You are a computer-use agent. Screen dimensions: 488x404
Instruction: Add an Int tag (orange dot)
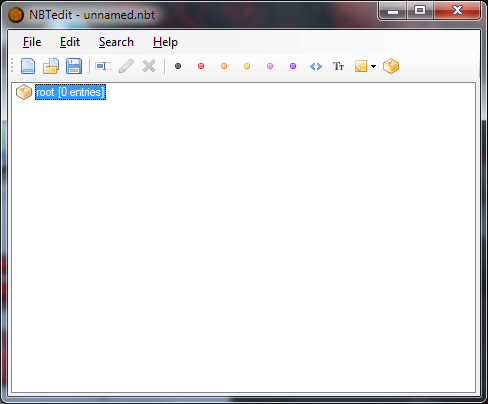click(x=224, y=66)
